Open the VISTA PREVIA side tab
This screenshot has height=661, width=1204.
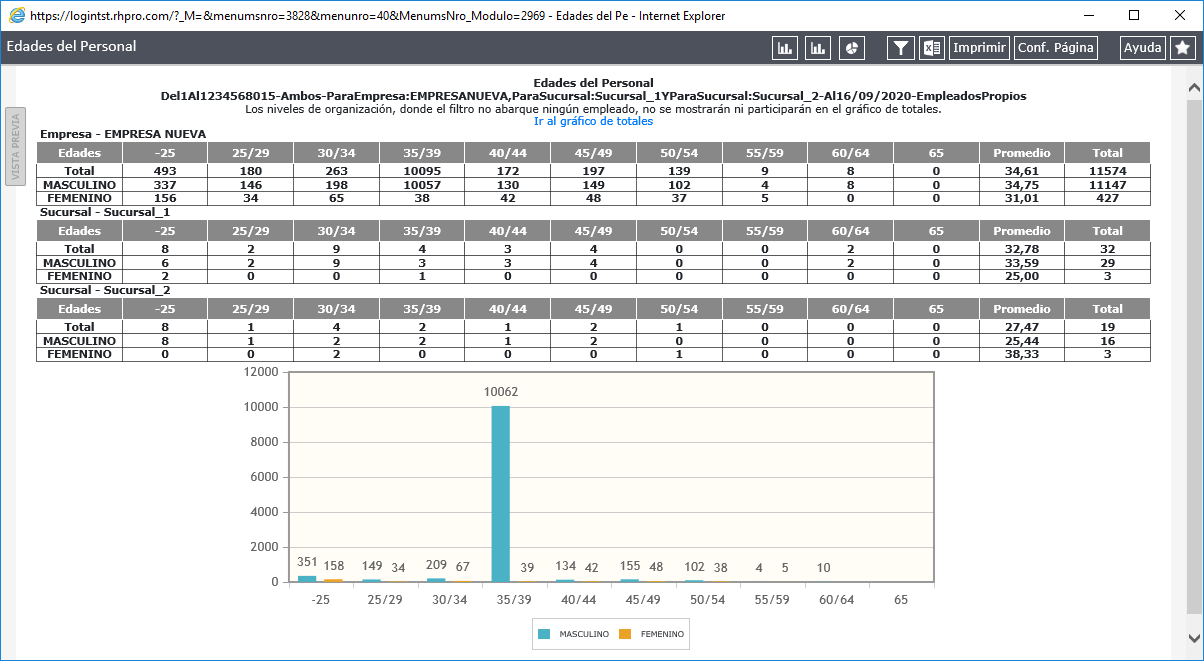tap(15, 147)
